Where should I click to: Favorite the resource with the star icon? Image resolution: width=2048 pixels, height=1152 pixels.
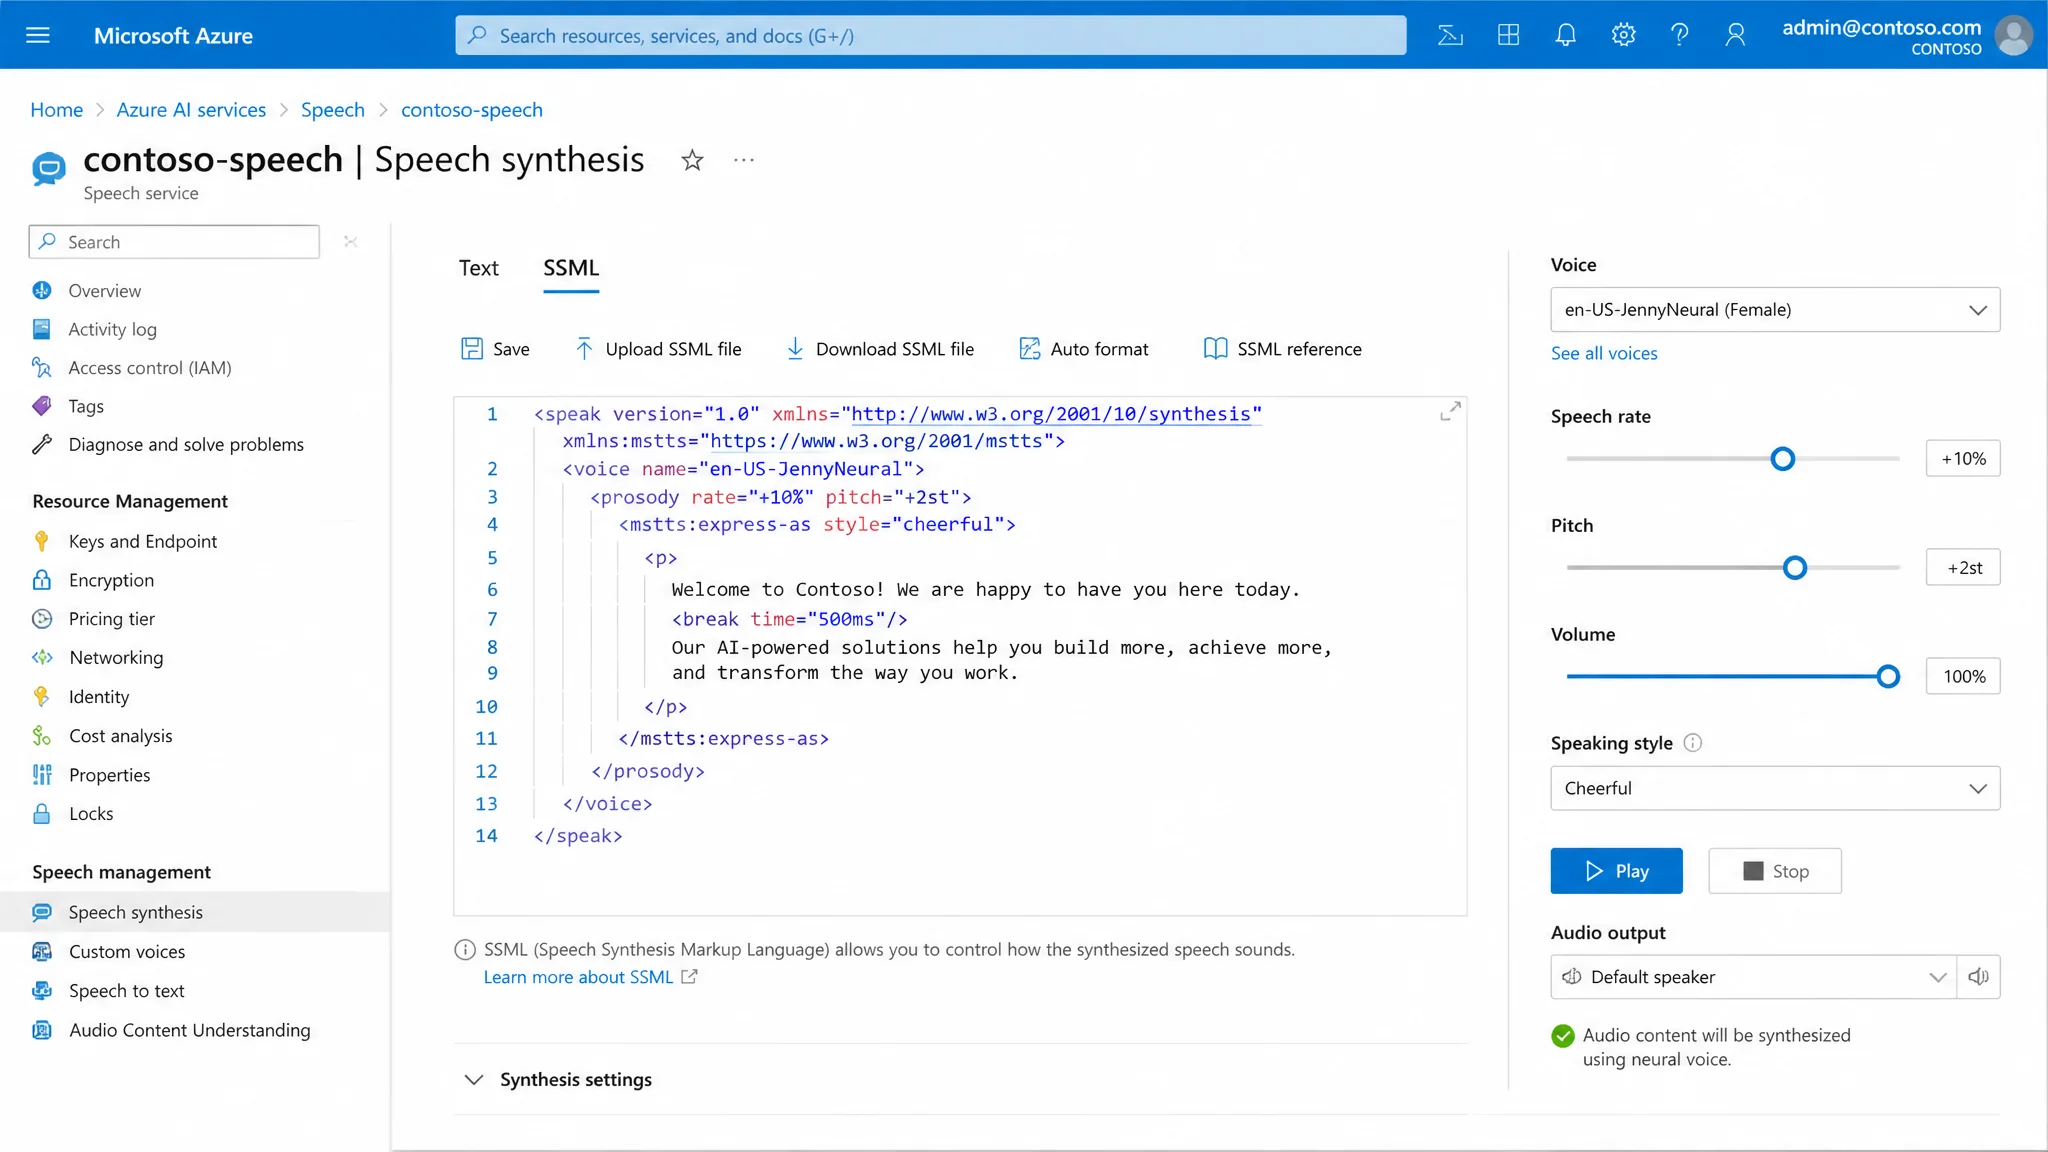(x=692, y=160)
